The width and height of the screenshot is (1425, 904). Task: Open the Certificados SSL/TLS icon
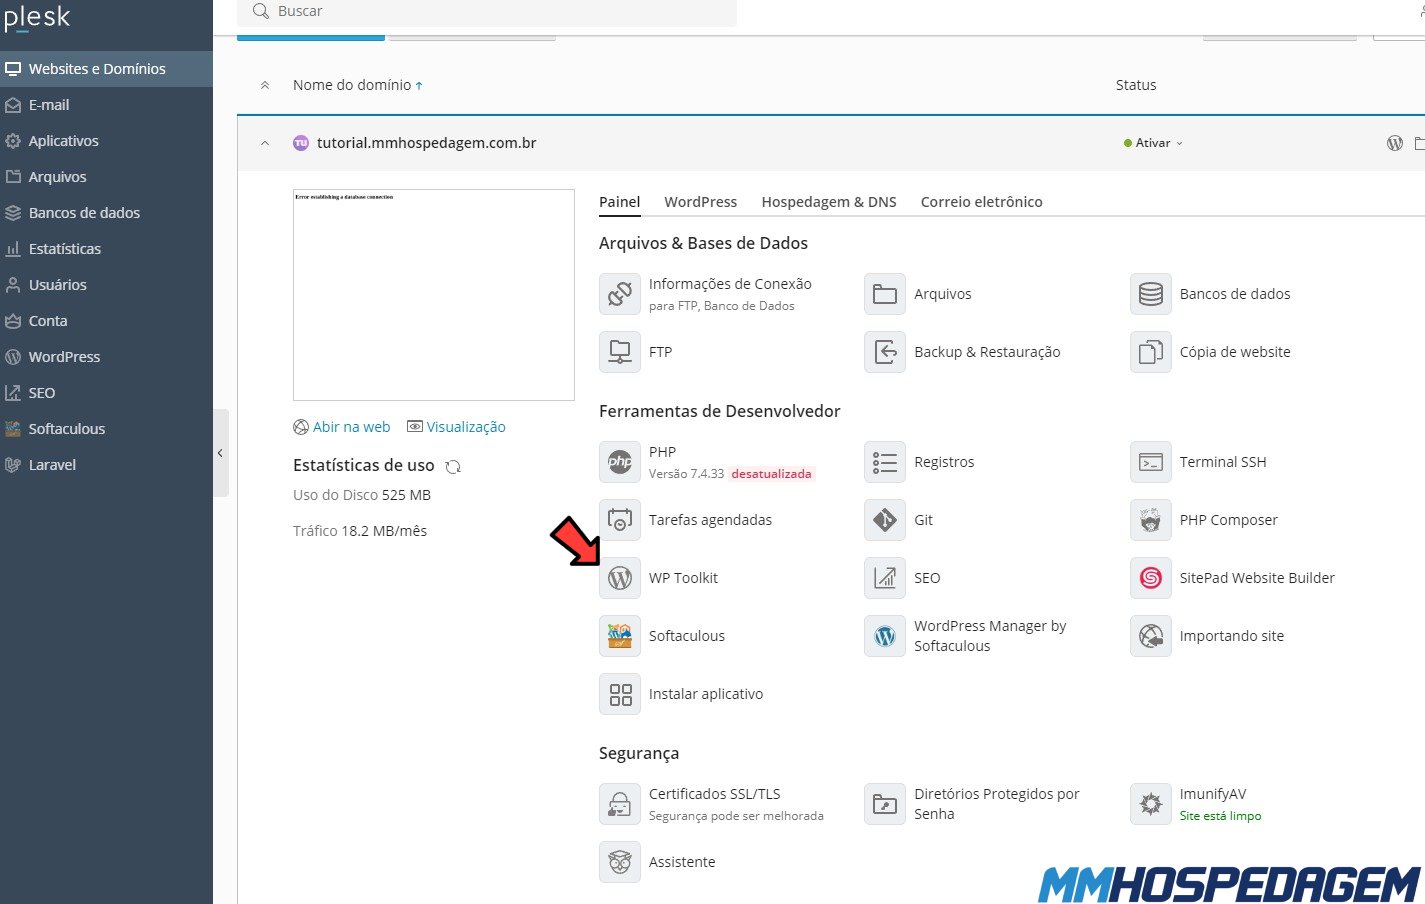click(620, 804)
